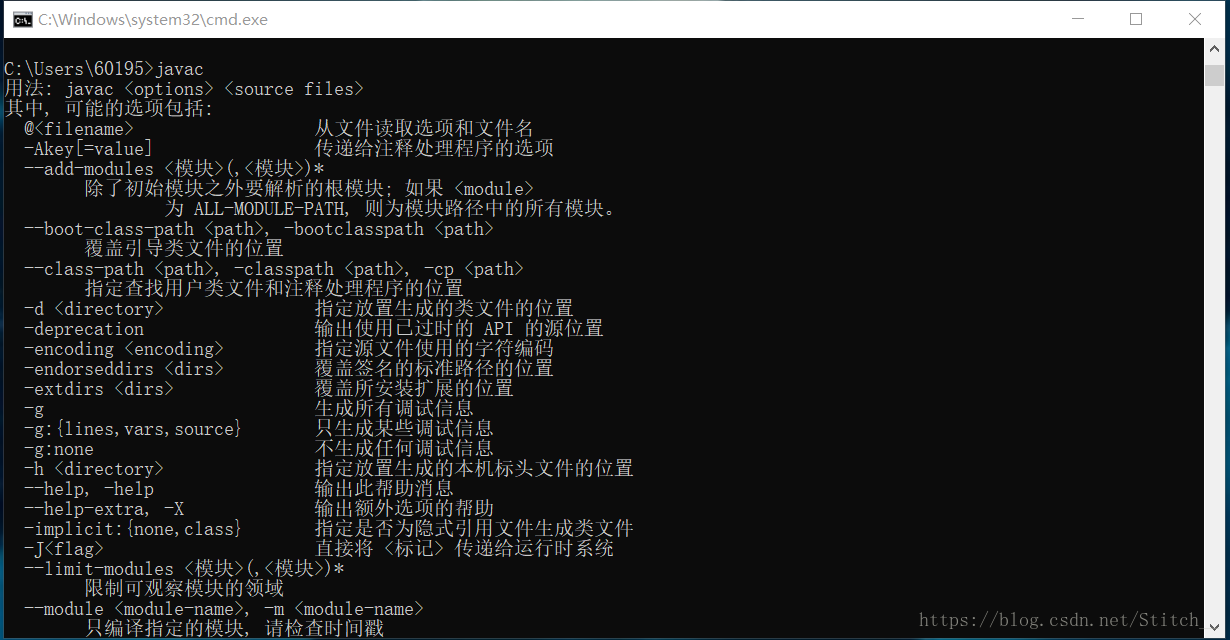Click the -deprecation option text
The height and width of the screenshot is (640, 1230).
(x=84, y=329)
